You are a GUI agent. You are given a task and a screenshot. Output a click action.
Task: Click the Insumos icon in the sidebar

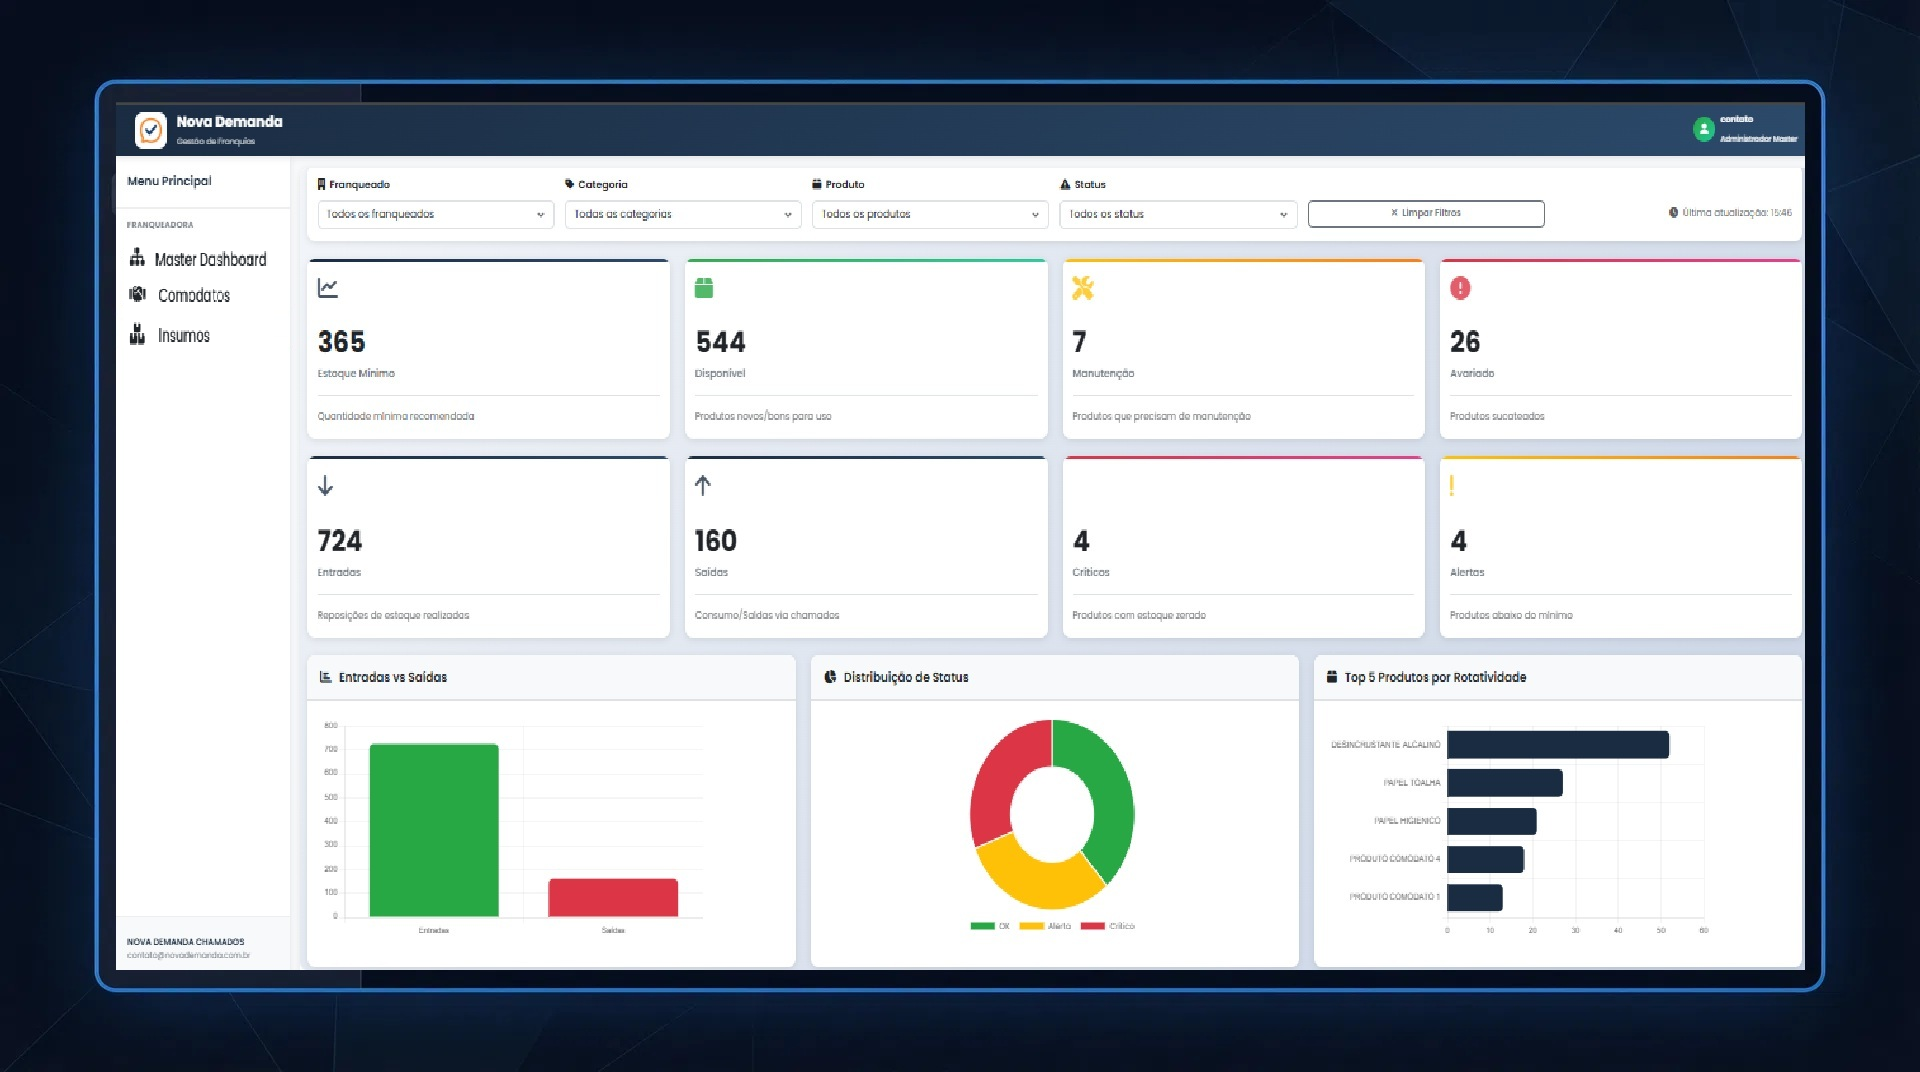pos(138,334)
